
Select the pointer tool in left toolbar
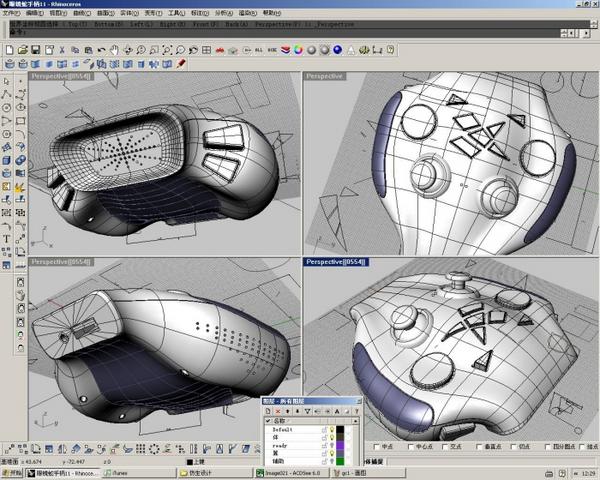(x=7, y=82)
